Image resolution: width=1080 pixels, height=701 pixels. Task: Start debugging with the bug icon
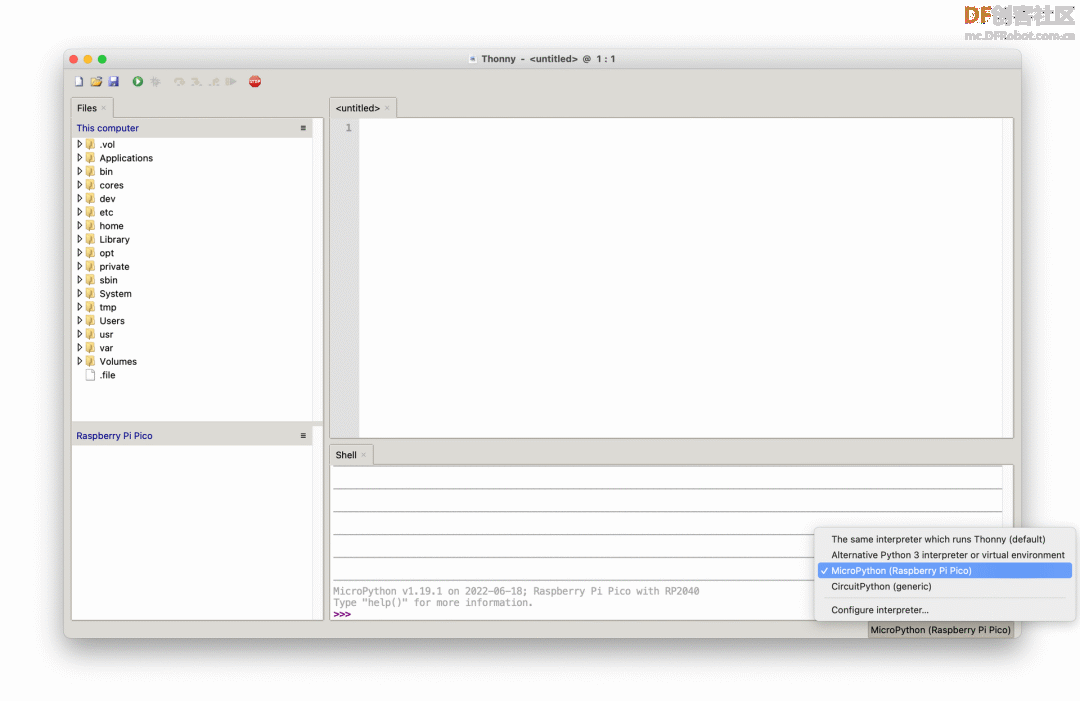156,81
